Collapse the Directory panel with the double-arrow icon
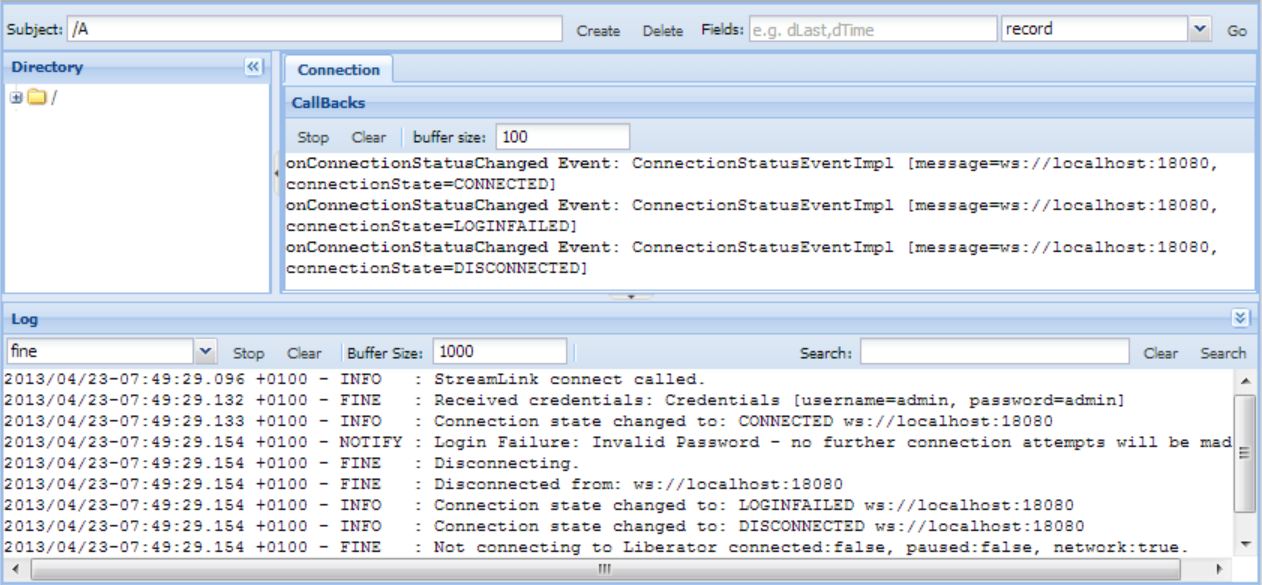Viewport: 1262px width, 585px height. [x=253, y=68]
